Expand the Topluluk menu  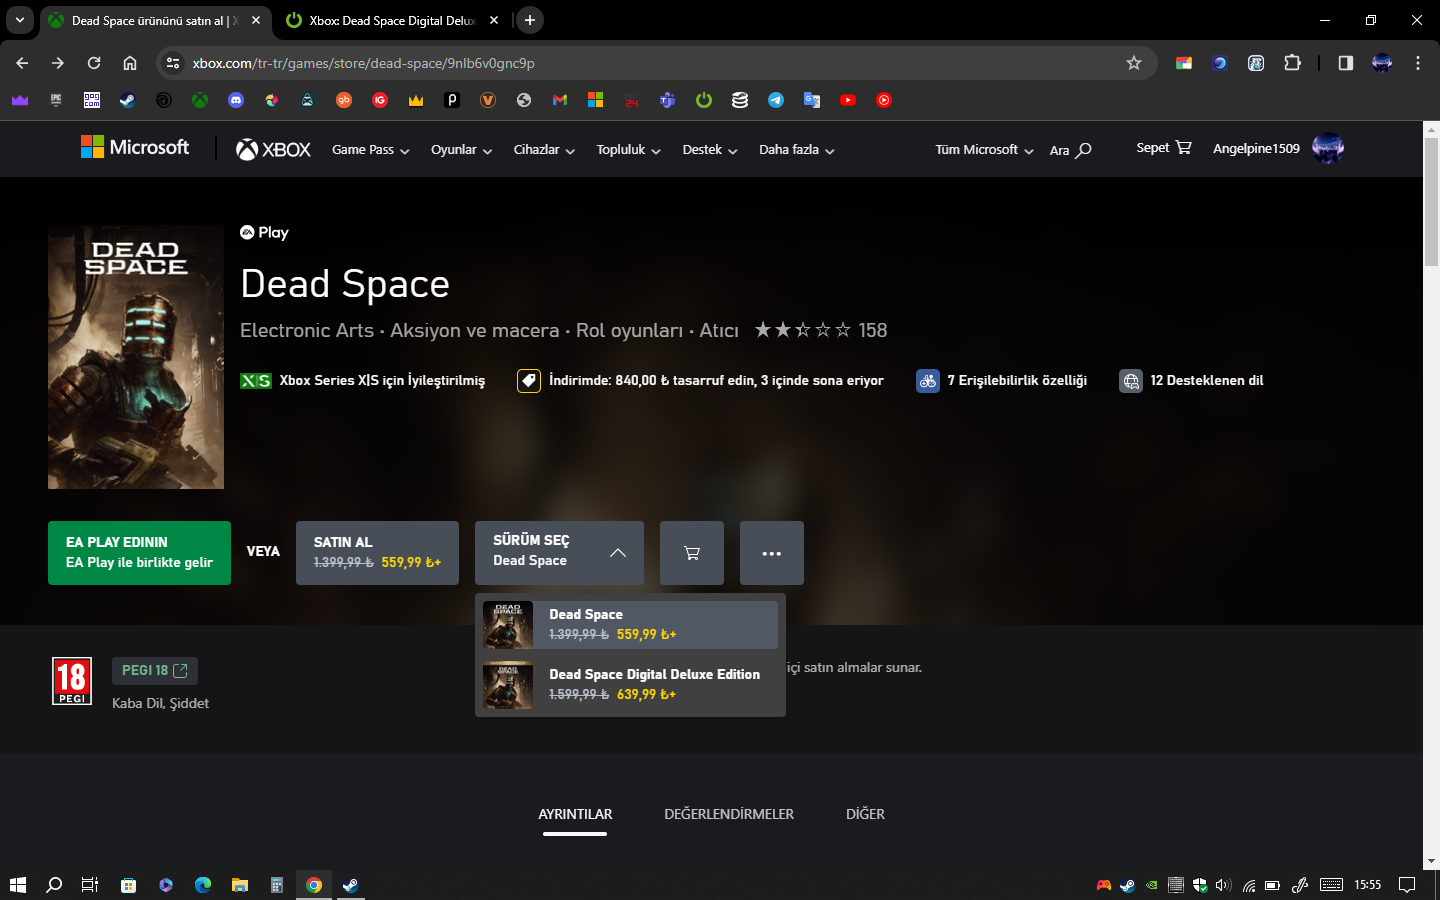(x=629, y=150)
